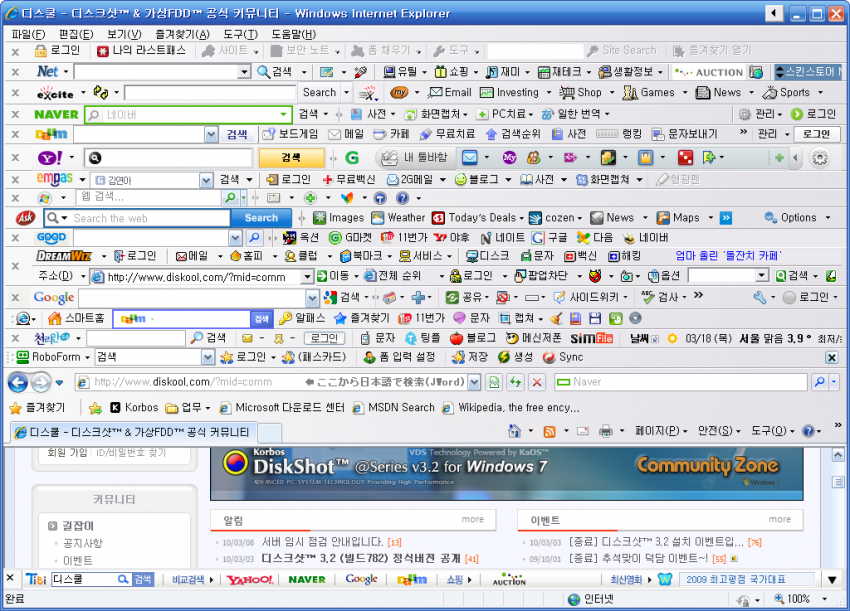Close the RoboForm toolbar X button

click(x=832, y=357)
